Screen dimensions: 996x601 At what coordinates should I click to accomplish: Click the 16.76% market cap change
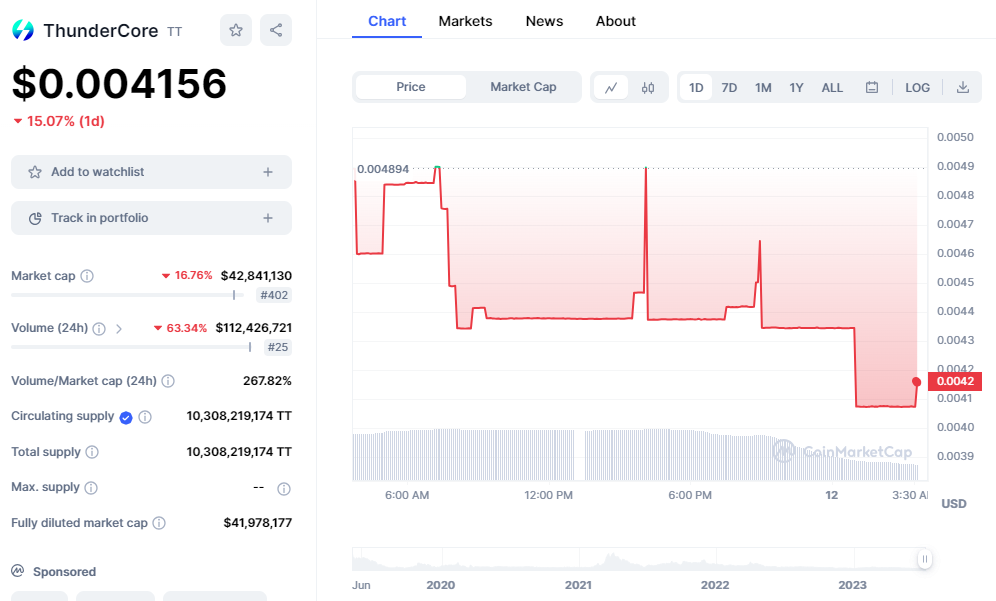tap(187, 275)
